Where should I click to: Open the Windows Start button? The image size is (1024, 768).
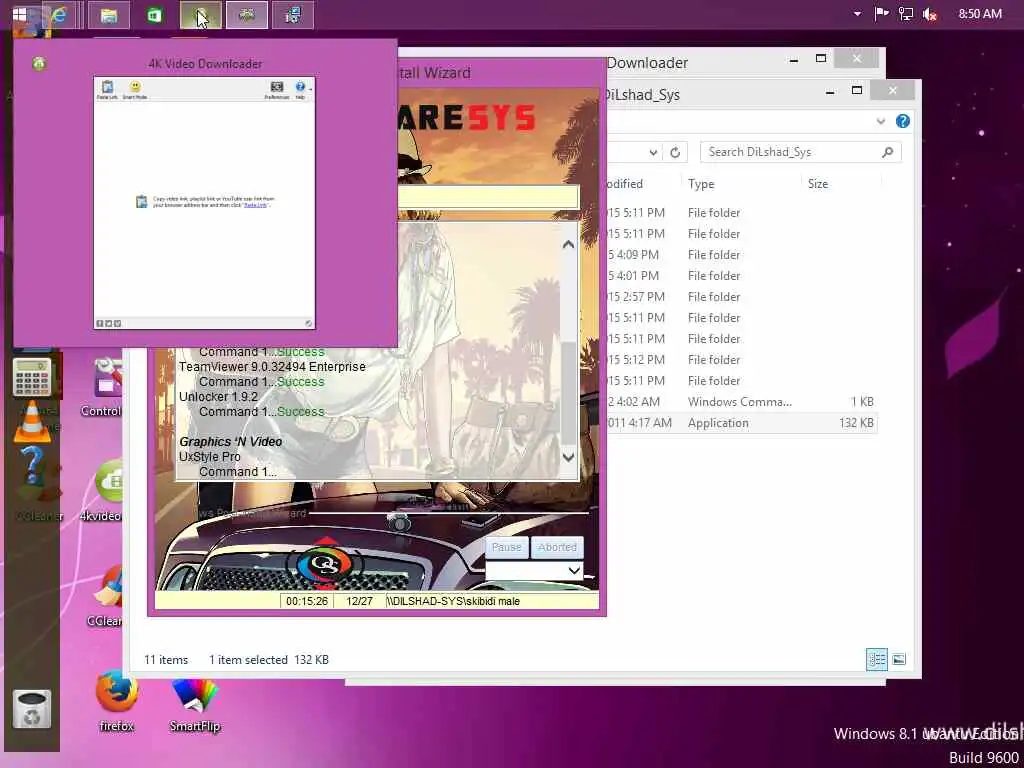pyautogui.click(x=20, y=14)
